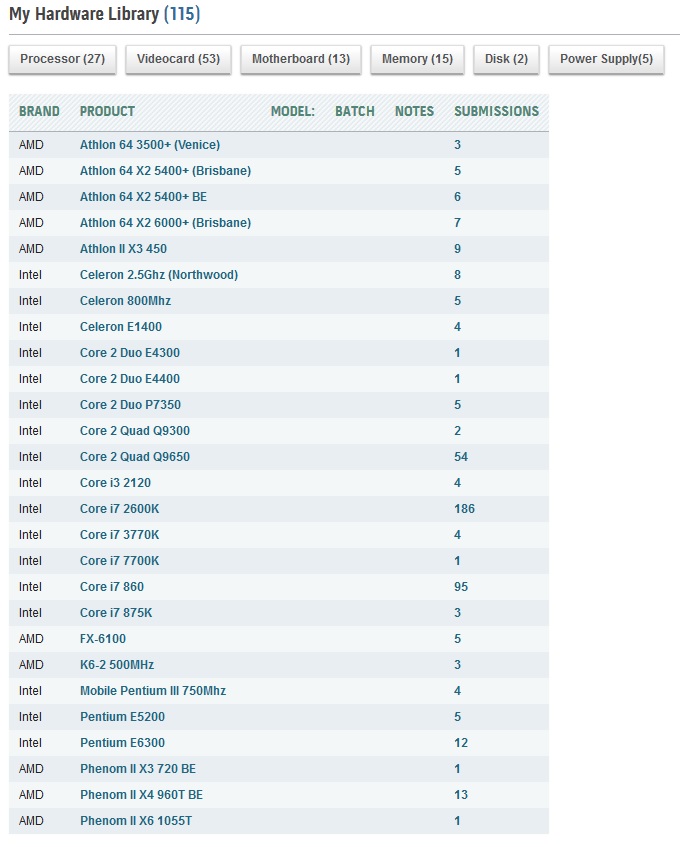Click the My Hardware Library (115) heading
680x847 pixels.
(105, 14)
